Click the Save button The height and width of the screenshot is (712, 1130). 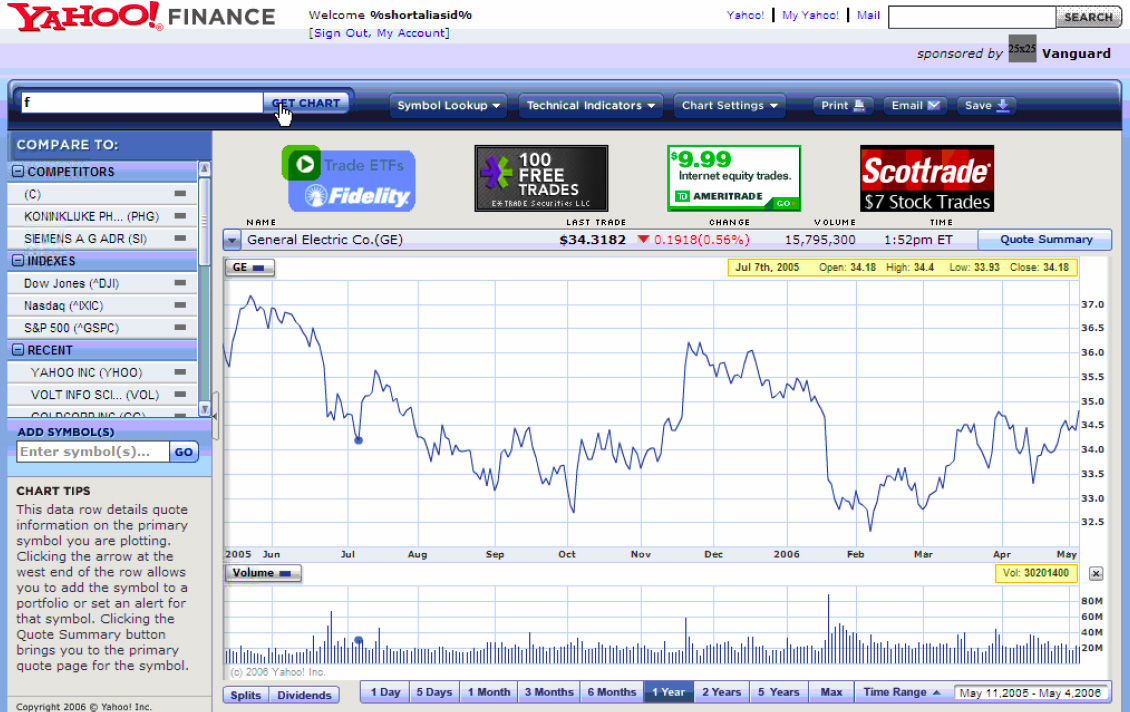987,105
